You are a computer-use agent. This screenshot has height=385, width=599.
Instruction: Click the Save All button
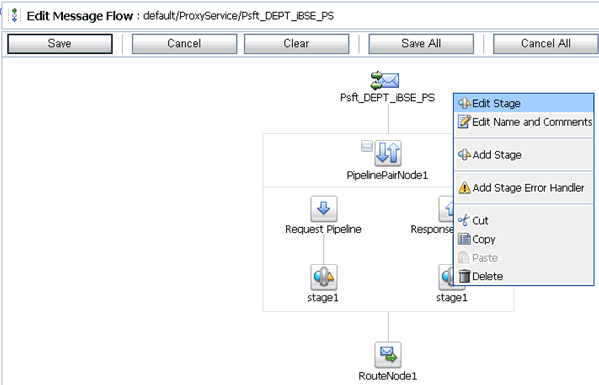(x=421, y=44)
